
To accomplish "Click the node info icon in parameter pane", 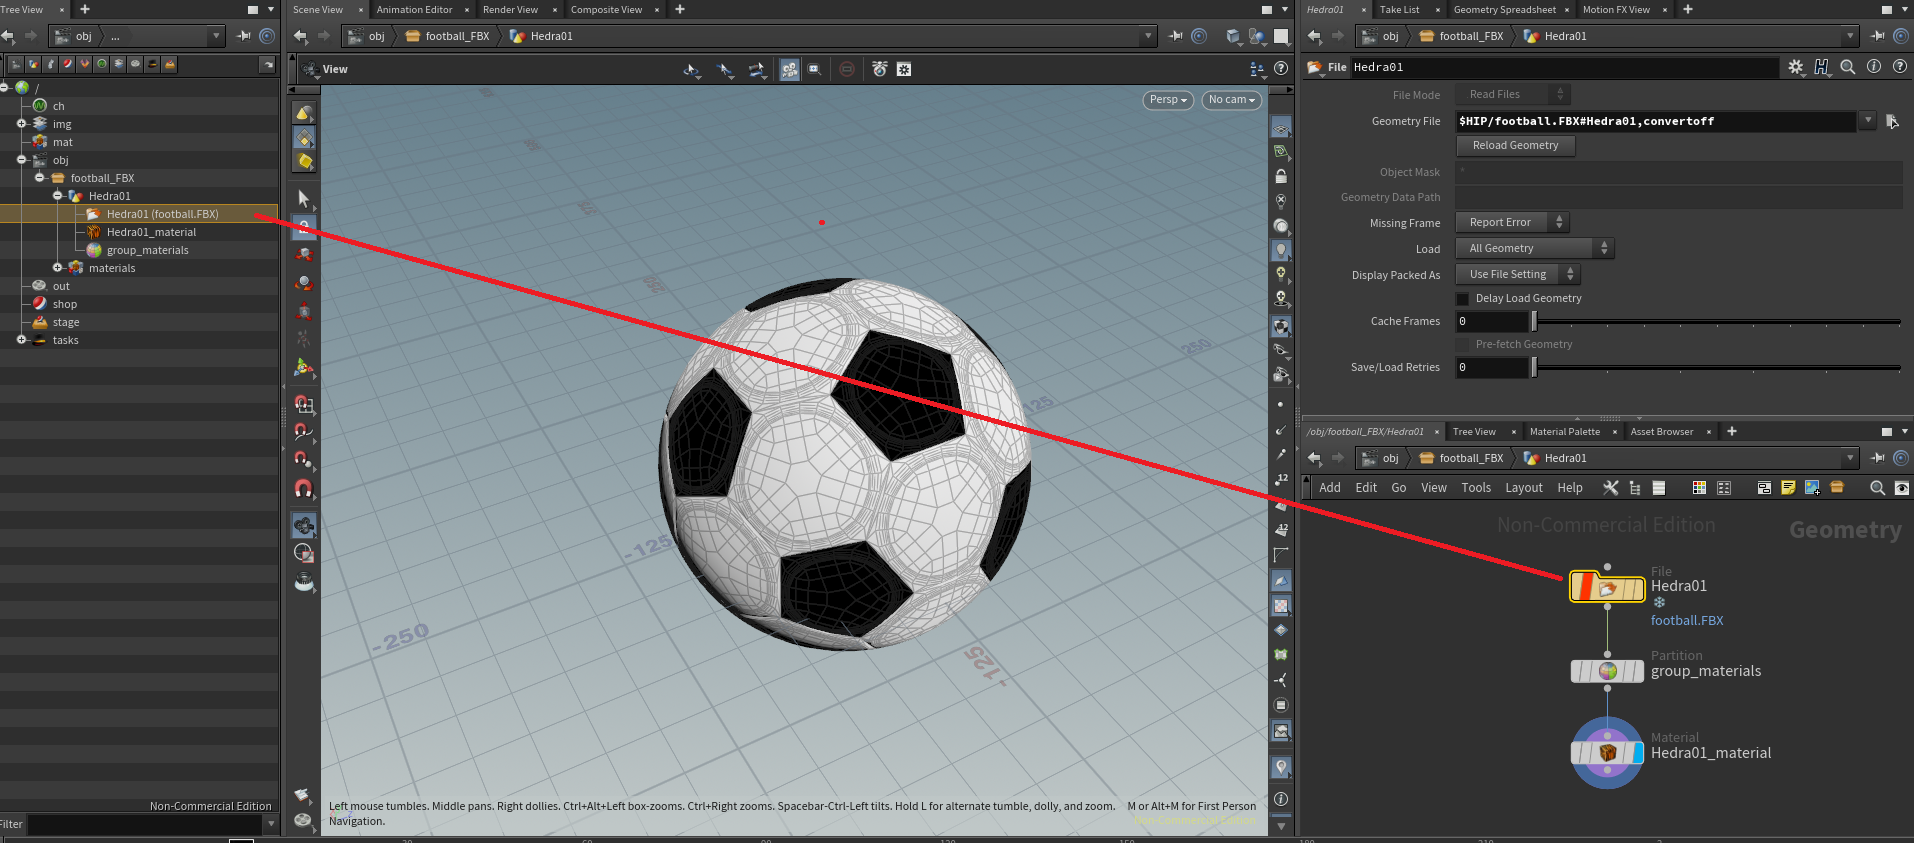I will [1874, 67].
